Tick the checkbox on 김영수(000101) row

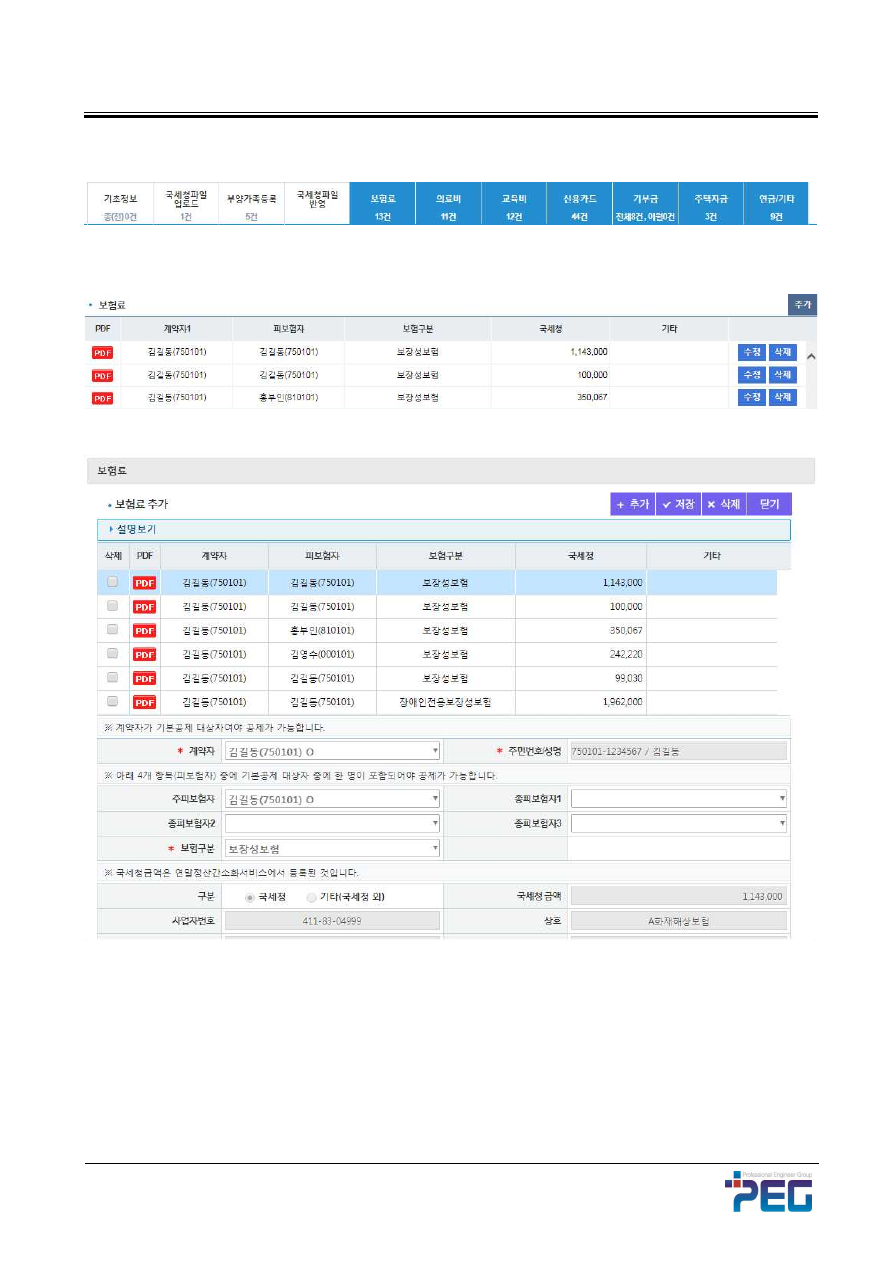click(x=112, y=654)
